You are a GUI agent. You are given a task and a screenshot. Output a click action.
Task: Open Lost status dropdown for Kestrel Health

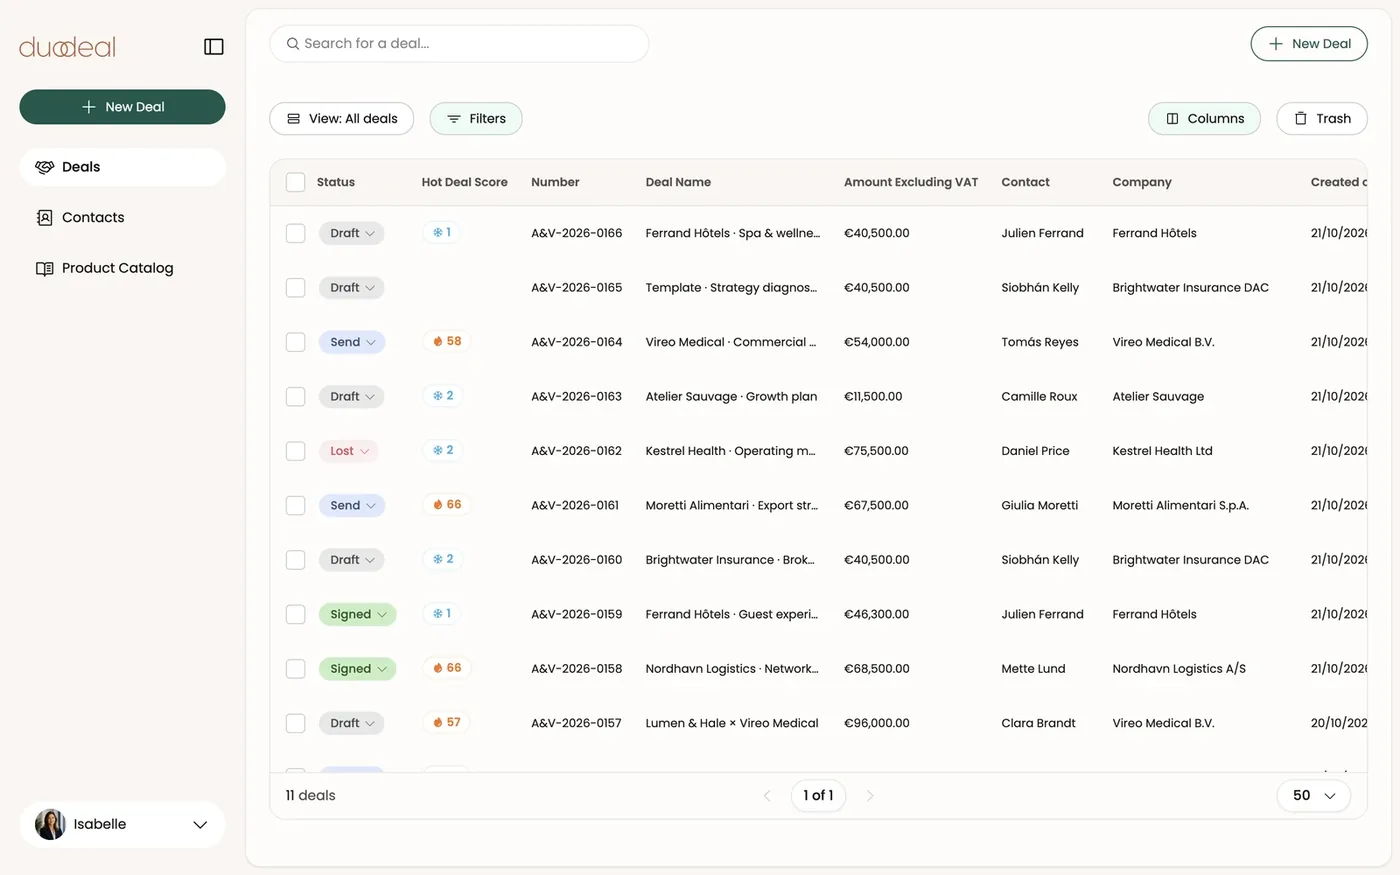pos(349,451)
